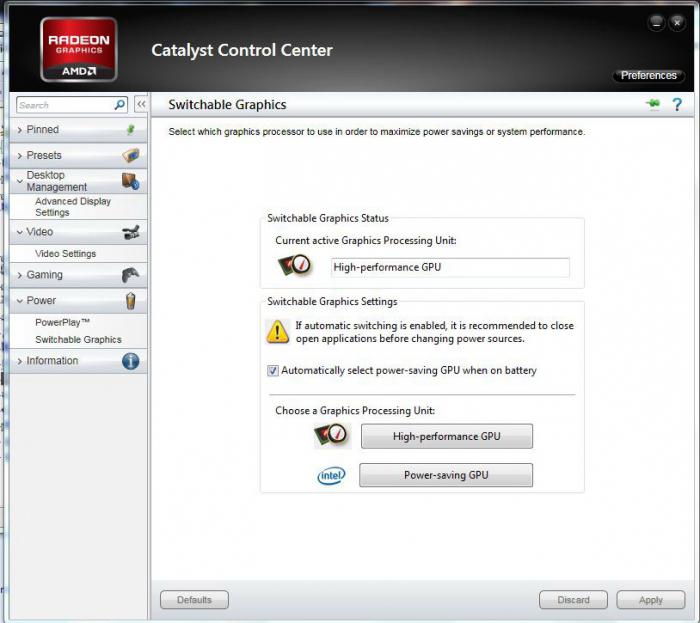Click the Power-saving GPU button
Viewport: 700px width, 623px height.
pyautogui.click(x=446, y=475)
